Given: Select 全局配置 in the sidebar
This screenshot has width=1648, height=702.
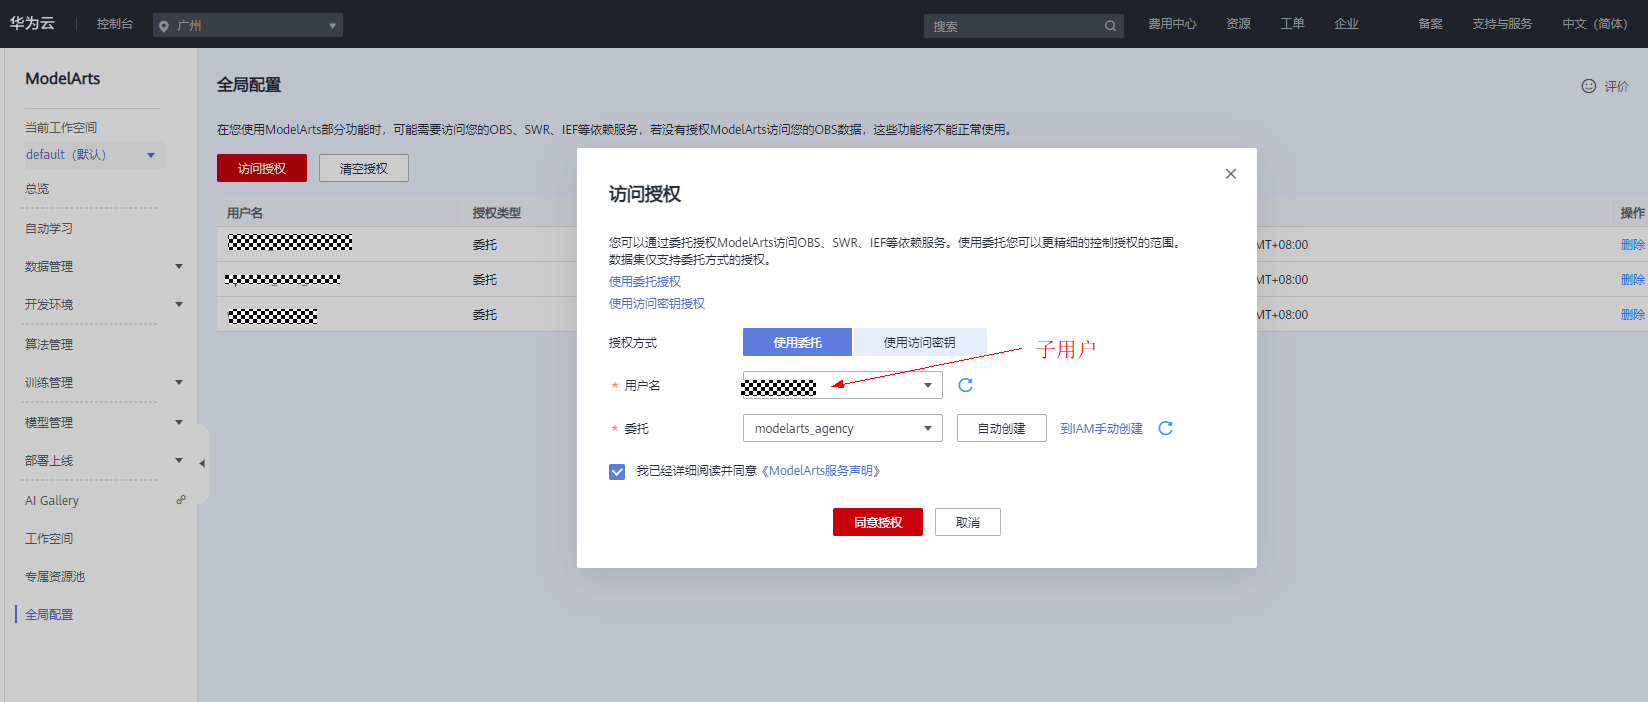Looking at the screenshot, I should 49,614.
